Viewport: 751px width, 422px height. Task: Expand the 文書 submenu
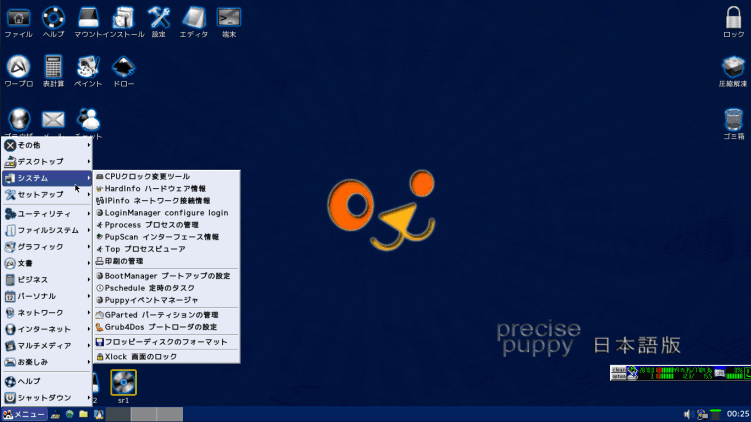47,263
